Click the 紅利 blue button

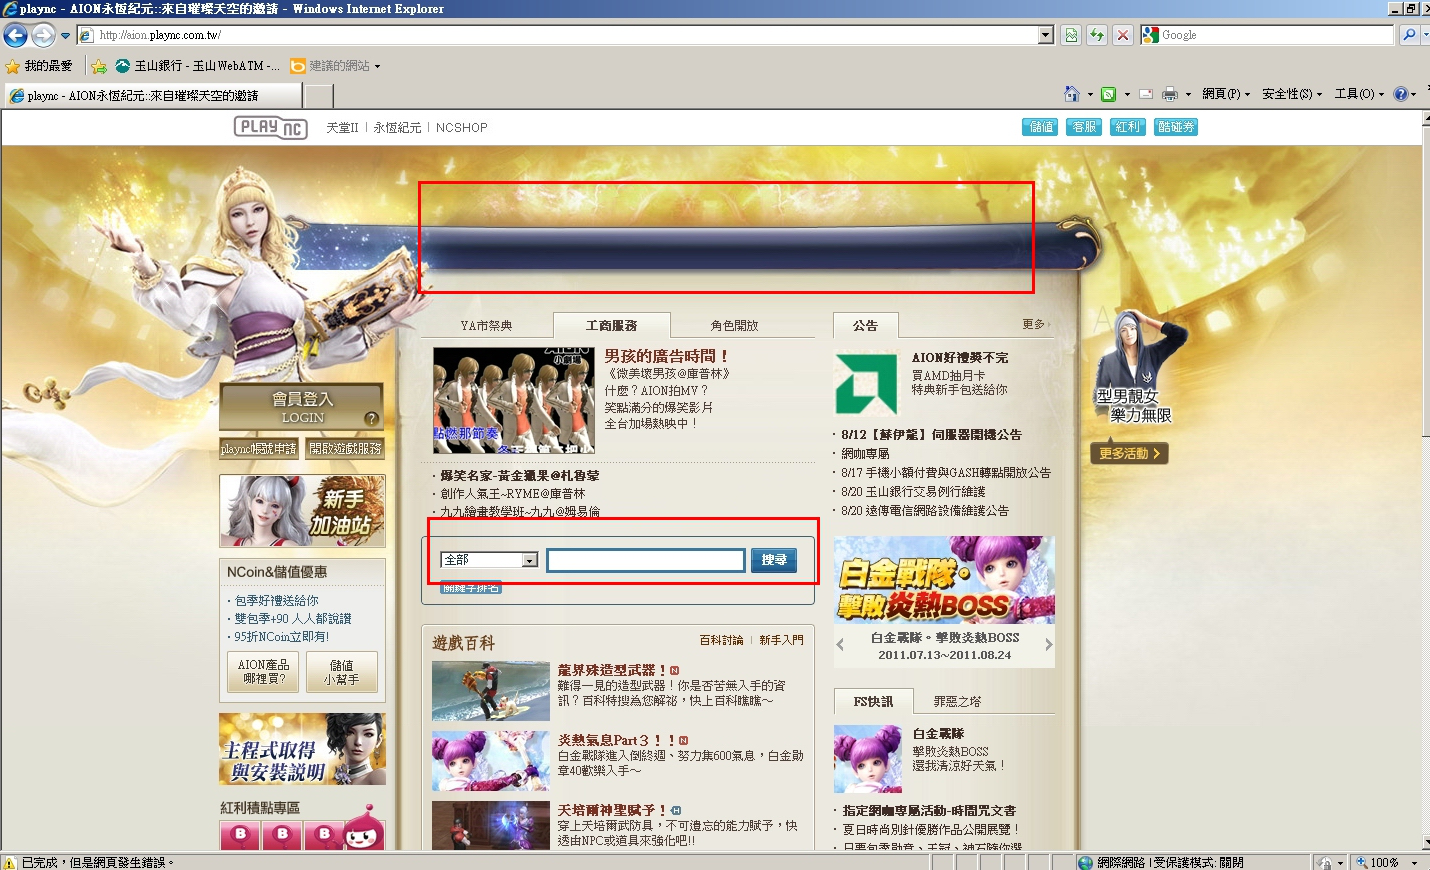click(x=1126, y=127)
